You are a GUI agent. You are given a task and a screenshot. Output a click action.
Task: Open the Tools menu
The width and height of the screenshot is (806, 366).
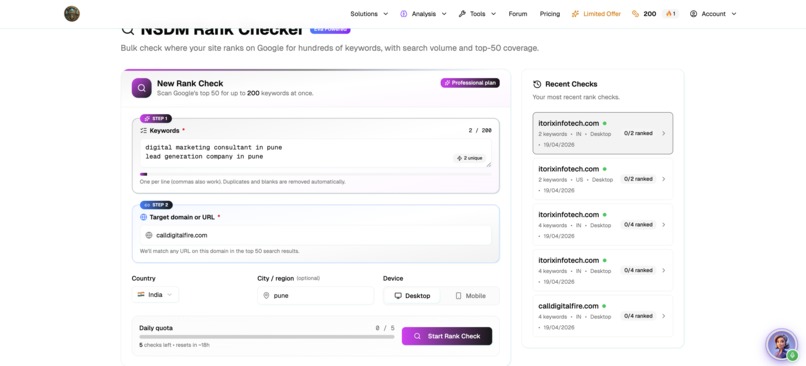(477, 14)
